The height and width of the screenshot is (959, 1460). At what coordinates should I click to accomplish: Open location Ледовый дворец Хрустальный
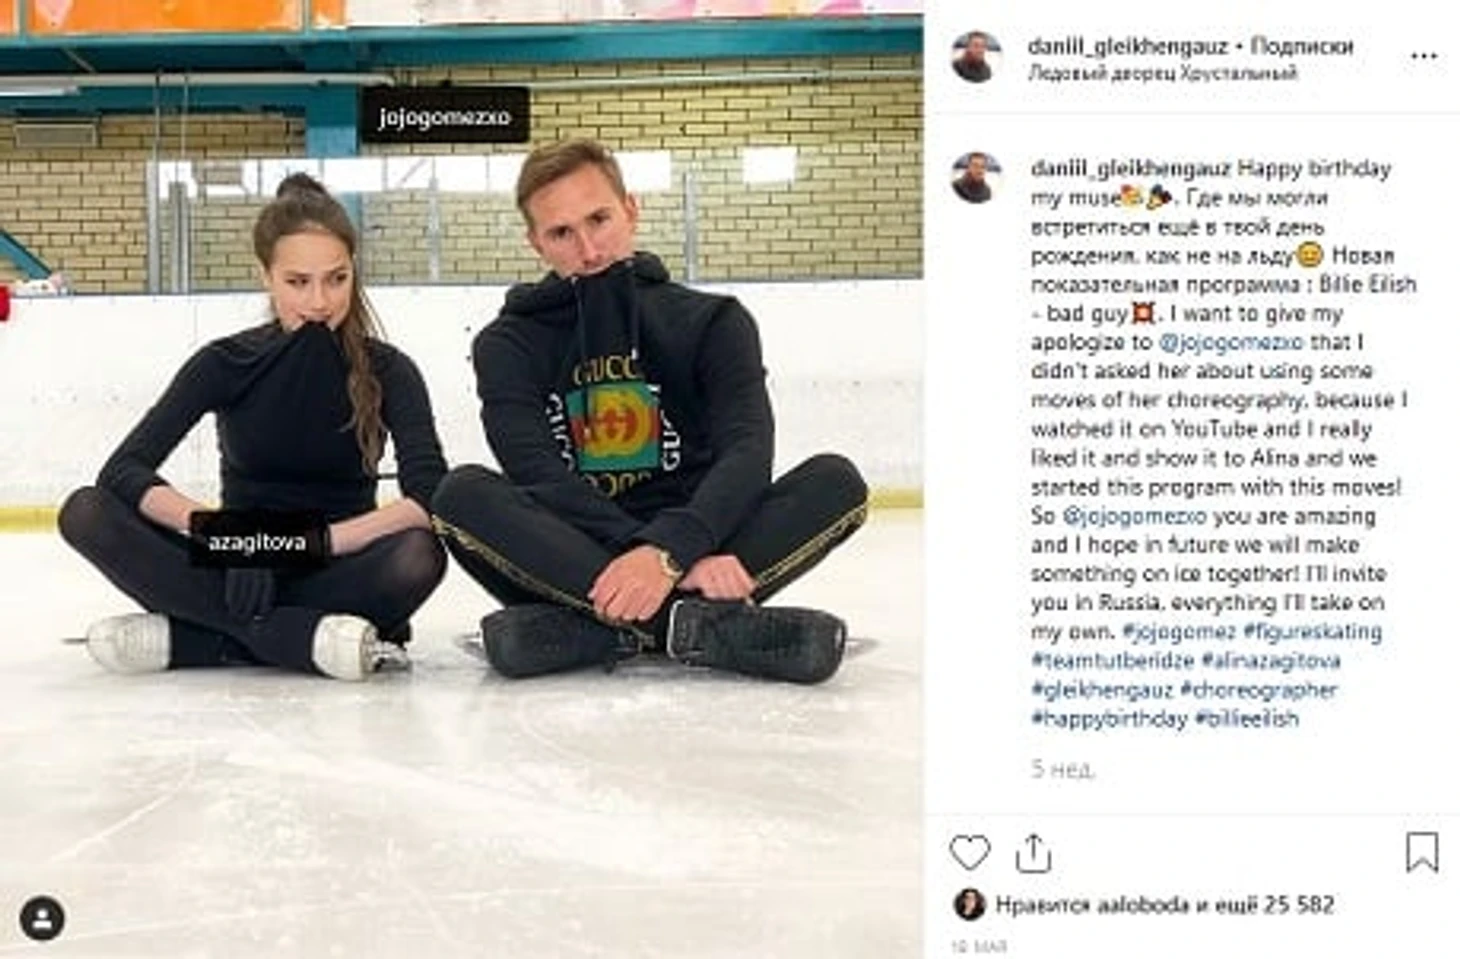(1162, 73)
